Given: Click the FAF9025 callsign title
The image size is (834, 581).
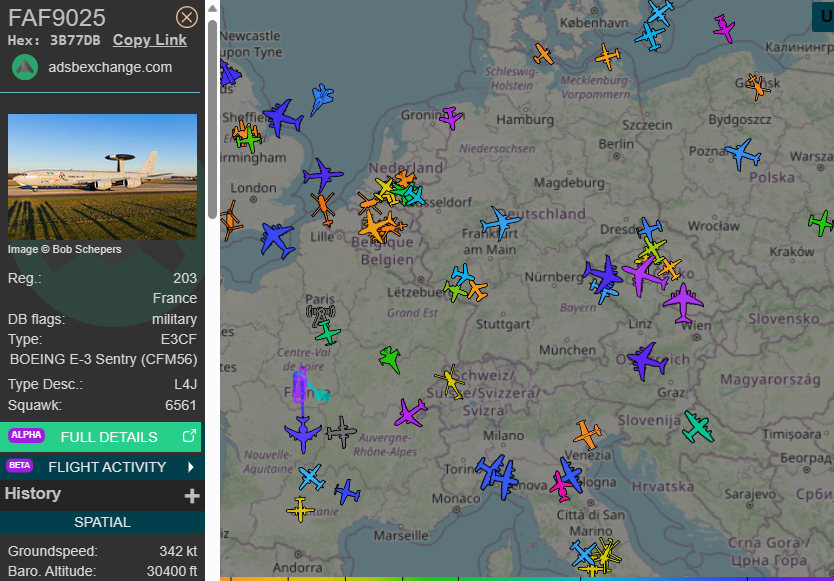Looking at the screenshot, I should point(57,18).
